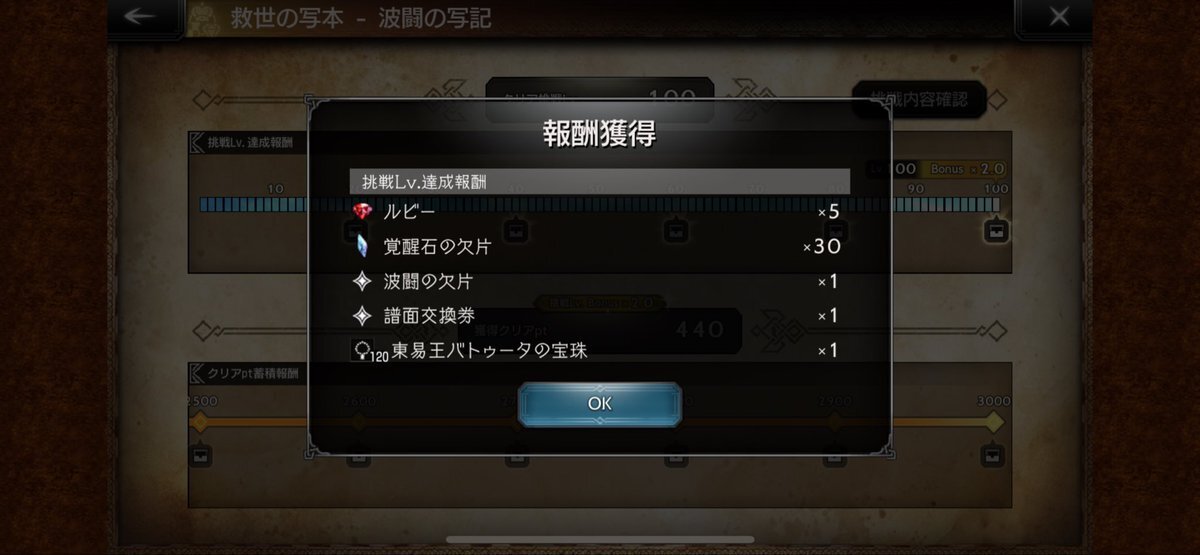Select the 波闘の欠片 star icon
This screenshot has height=555, width=1200.
362,282
